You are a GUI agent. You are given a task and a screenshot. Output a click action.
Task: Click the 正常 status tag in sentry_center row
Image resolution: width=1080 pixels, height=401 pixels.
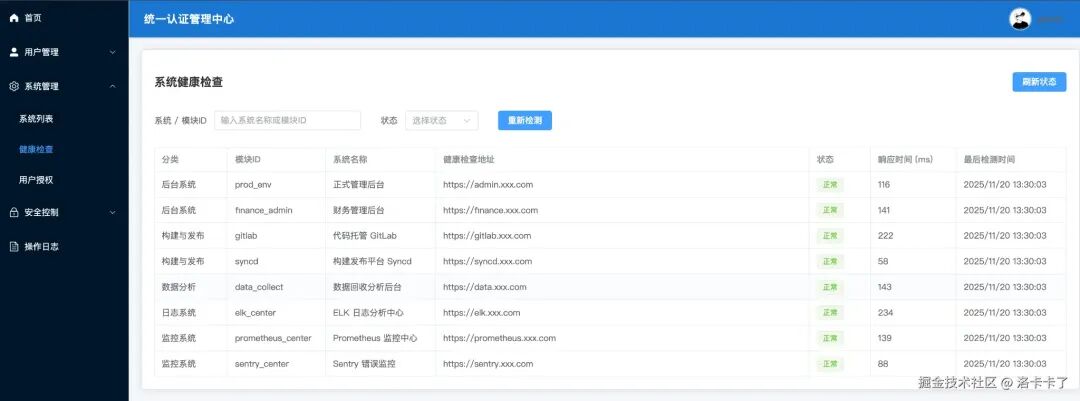830,364
